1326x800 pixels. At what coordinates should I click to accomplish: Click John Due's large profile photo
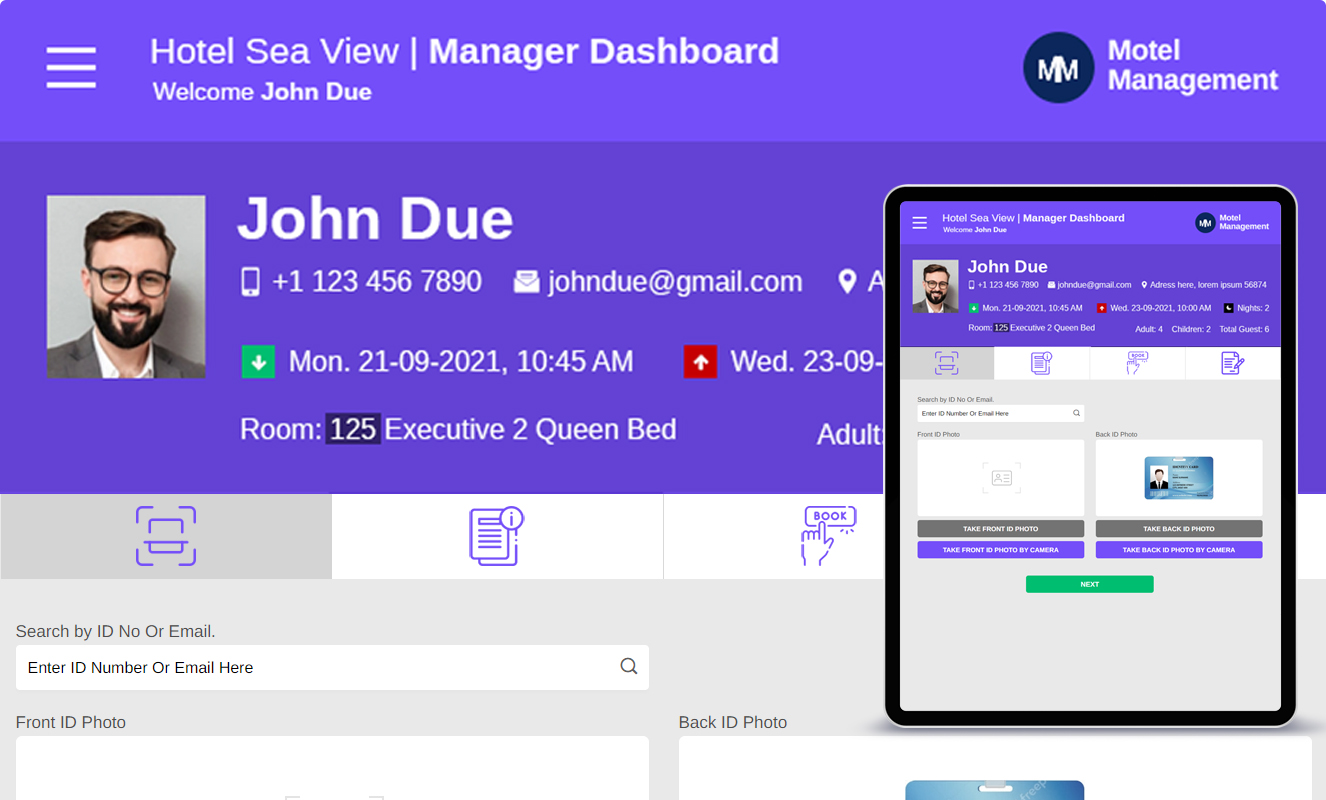126,287
